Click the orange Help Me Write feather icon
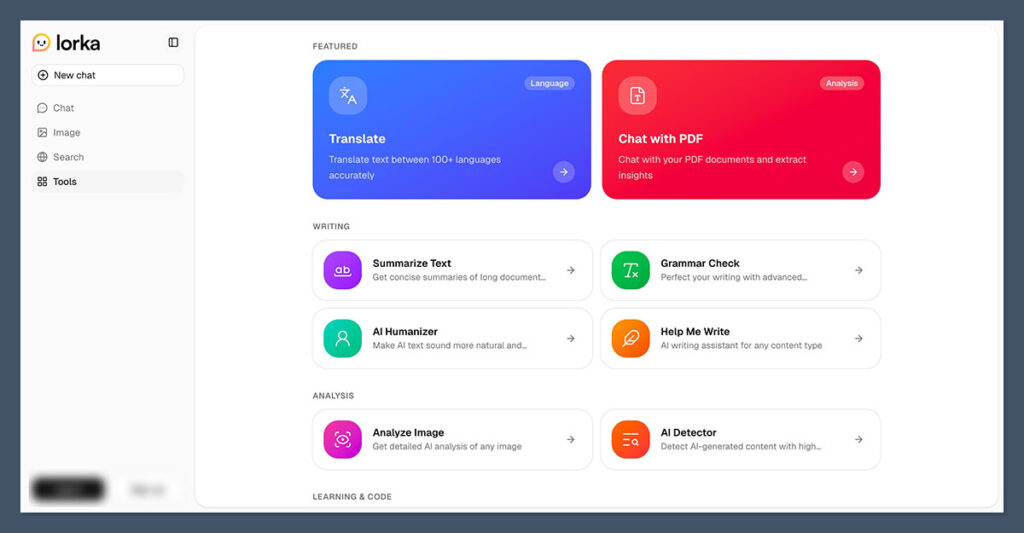Viewport: 1024px width, 533px height. pyautogui.click(x=631, y=338)
